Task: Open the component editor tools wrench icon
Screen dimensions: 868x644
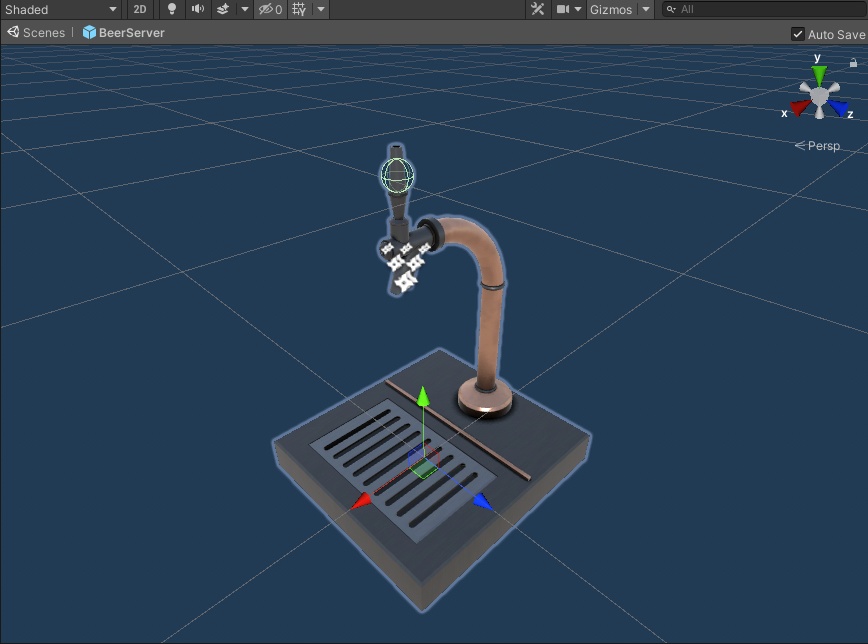Action: pos(537,9)
